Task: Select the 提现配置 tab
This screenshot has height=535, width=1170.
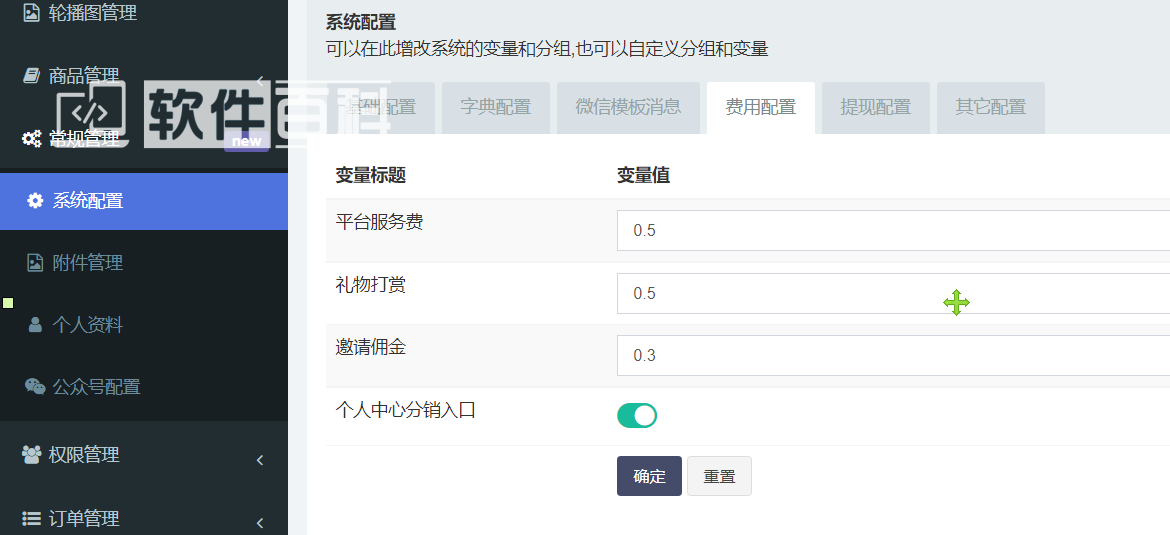Action: [875, 108]
